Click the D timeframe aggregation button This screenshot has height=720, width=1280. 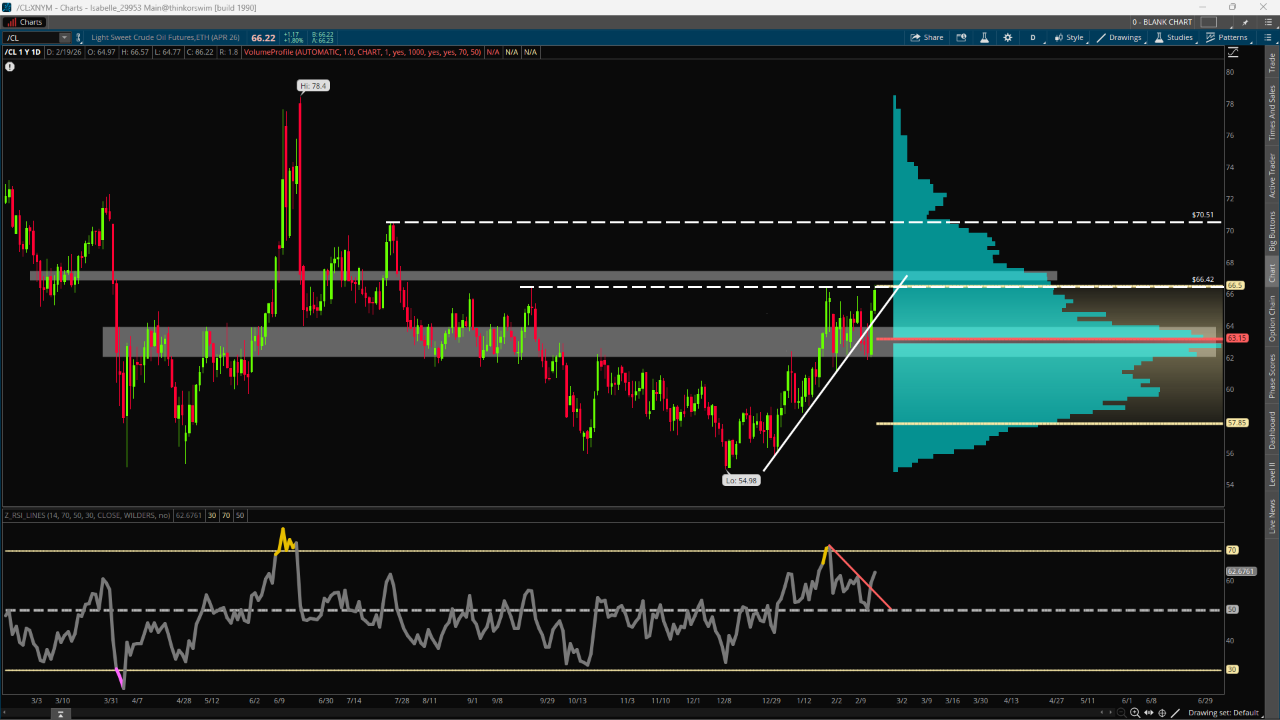[x=1033, y=37]
